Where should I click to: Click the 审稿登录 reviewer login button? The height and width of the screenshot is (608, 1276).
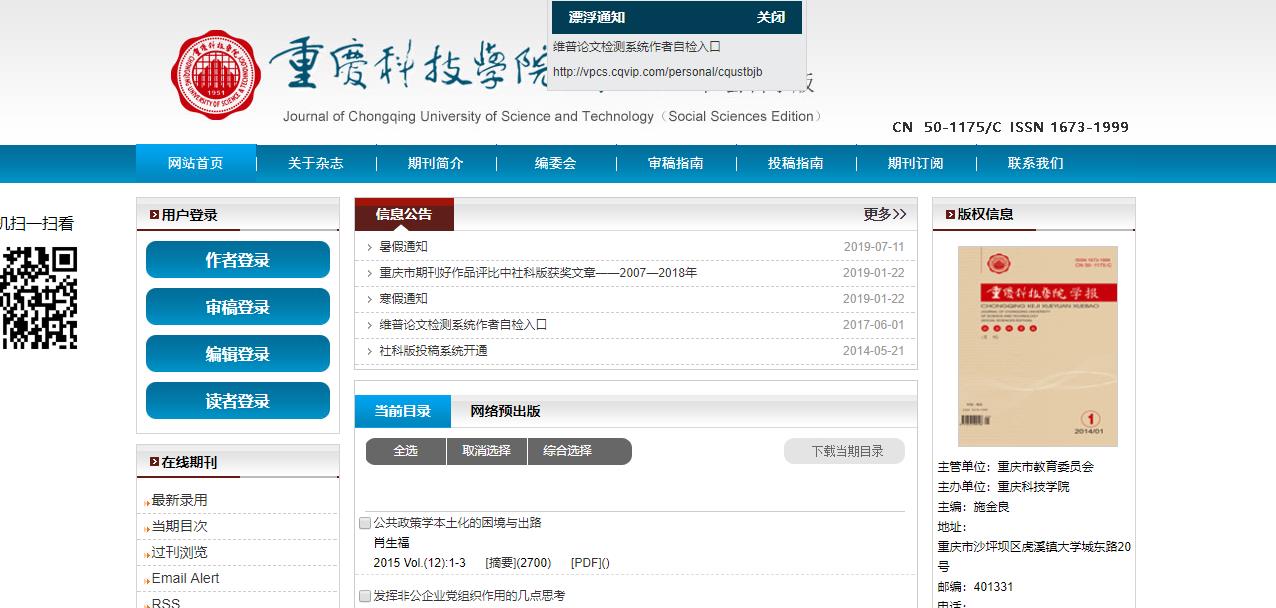(238, 307)
